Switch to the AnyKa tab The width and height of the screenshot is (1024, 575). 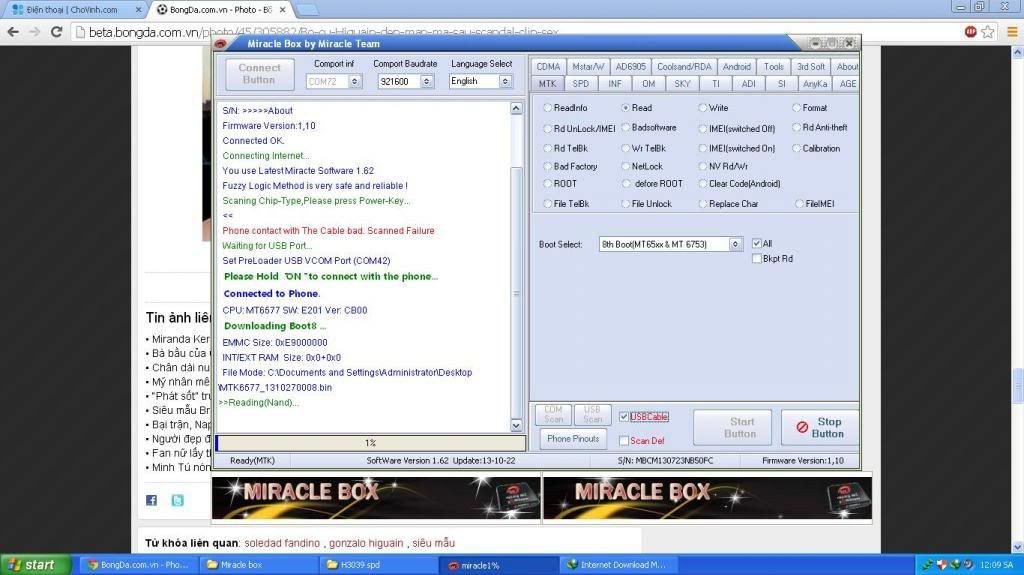(814, 84)
